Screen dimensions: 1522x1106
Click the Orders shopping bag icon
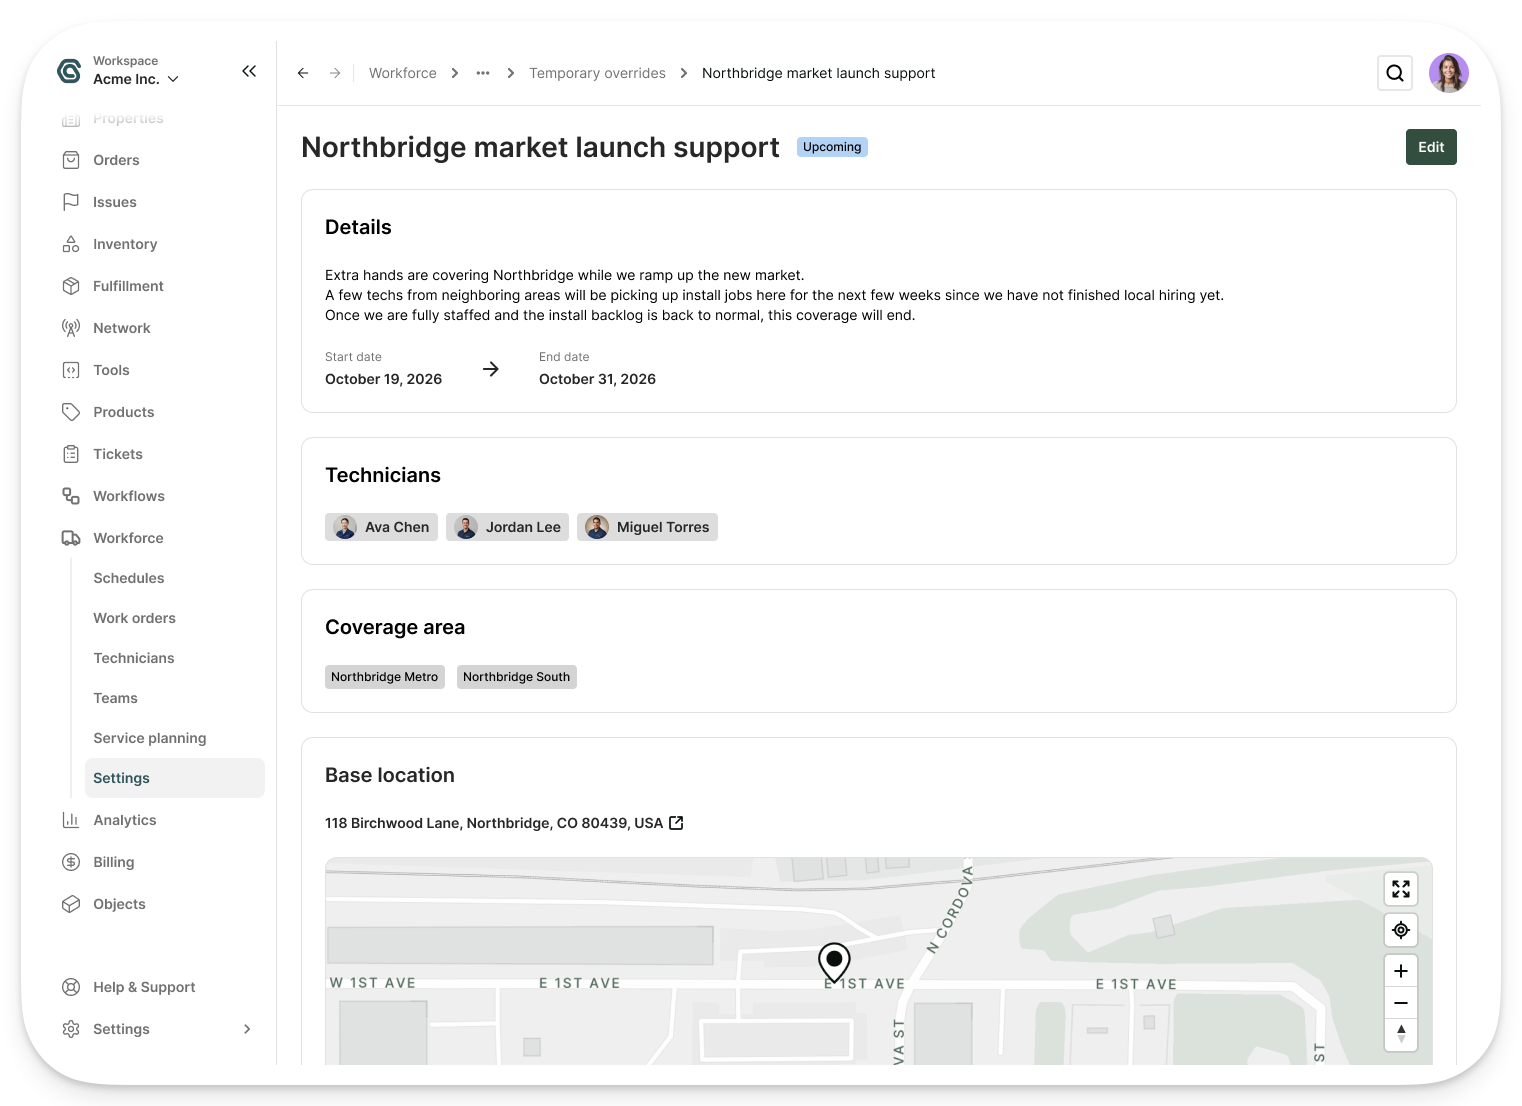(71, 160)
